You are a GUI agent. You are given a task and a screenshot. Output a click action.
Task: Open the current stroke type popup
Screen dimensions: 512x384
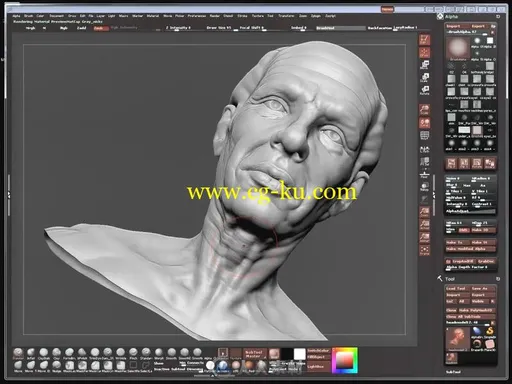(223, 353)
